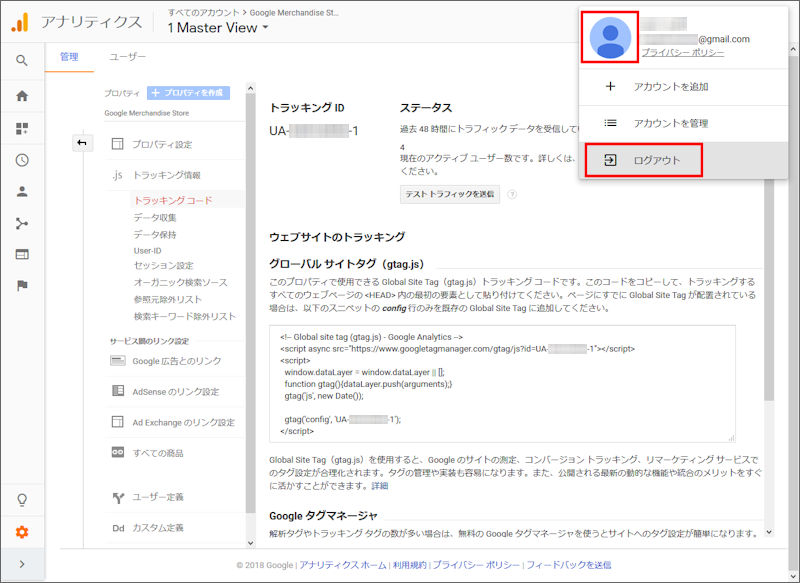The width and height of the screenshot is (800, 583).
Task: Select トラッキングコード submenu item
Action: [x=173, y=200]
